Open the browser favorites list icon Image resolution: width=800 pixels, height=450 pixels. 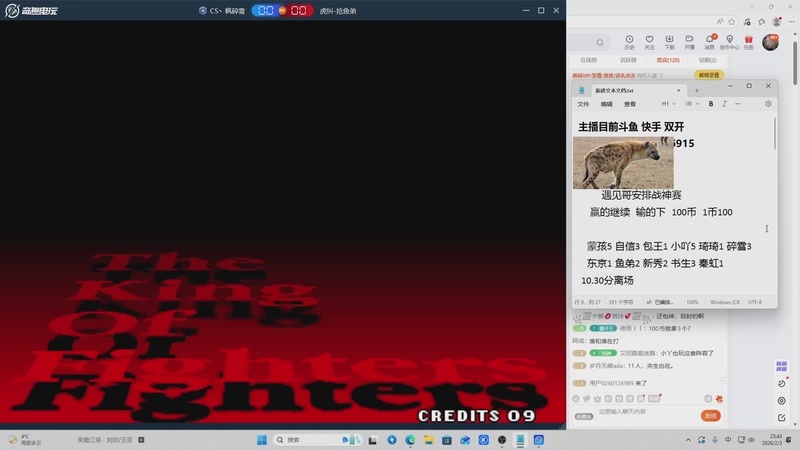(x=762, y=21)
